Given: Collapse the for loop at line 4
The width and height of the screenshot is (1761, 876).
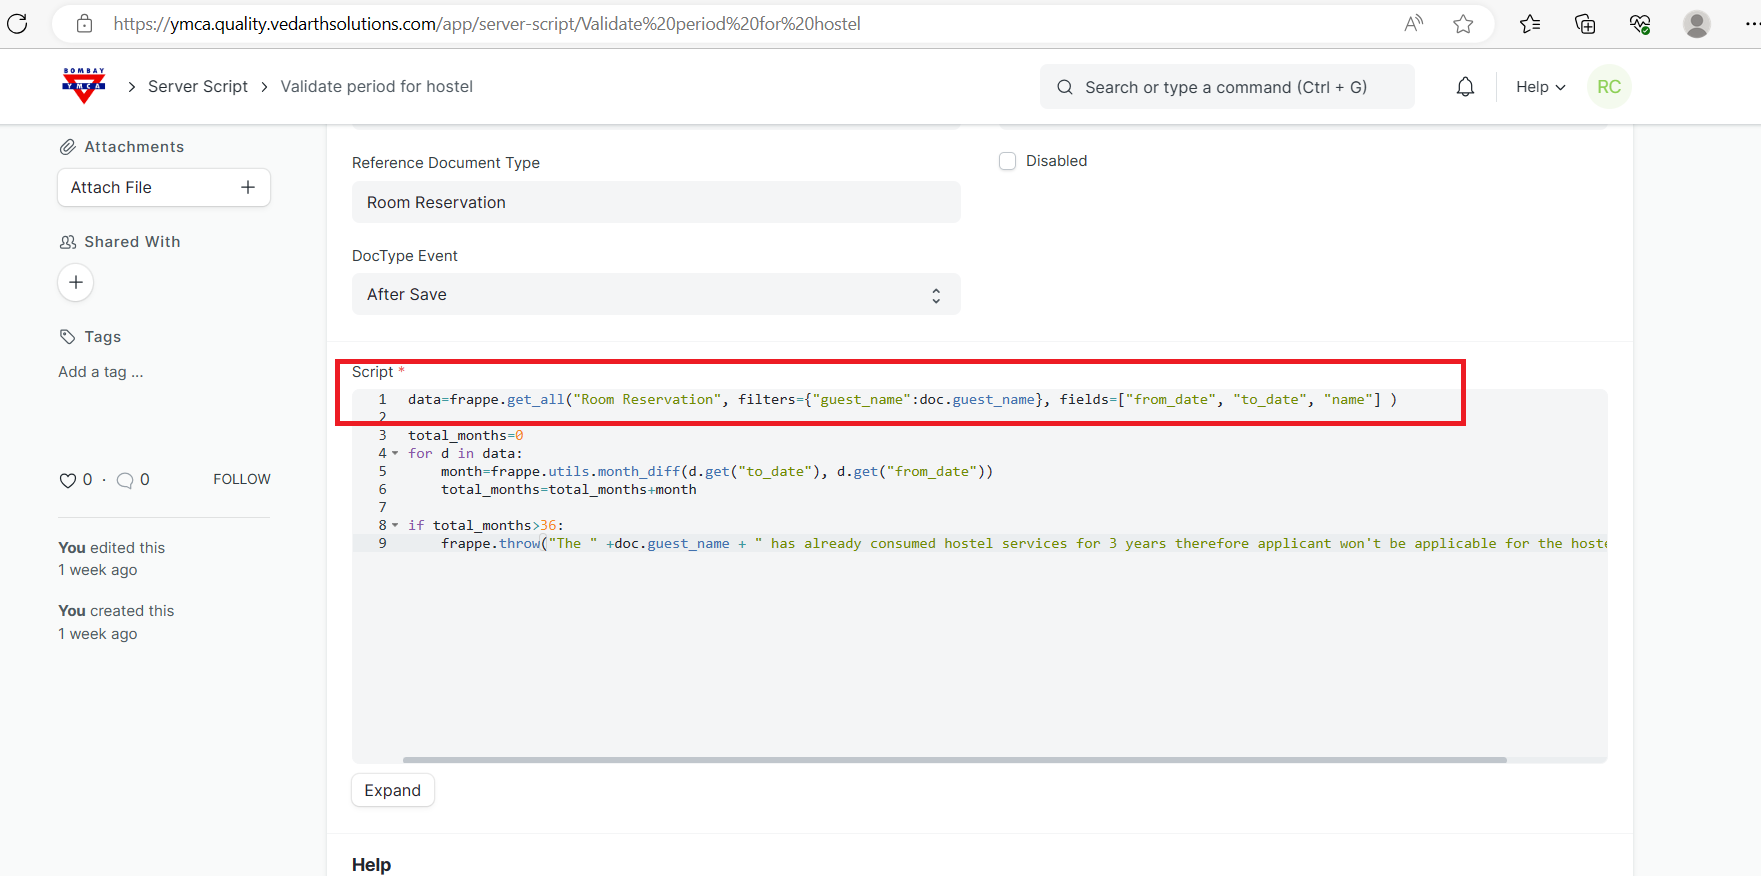Looking at the screenshot, I should pyautogui.click(x=395, y=454).
